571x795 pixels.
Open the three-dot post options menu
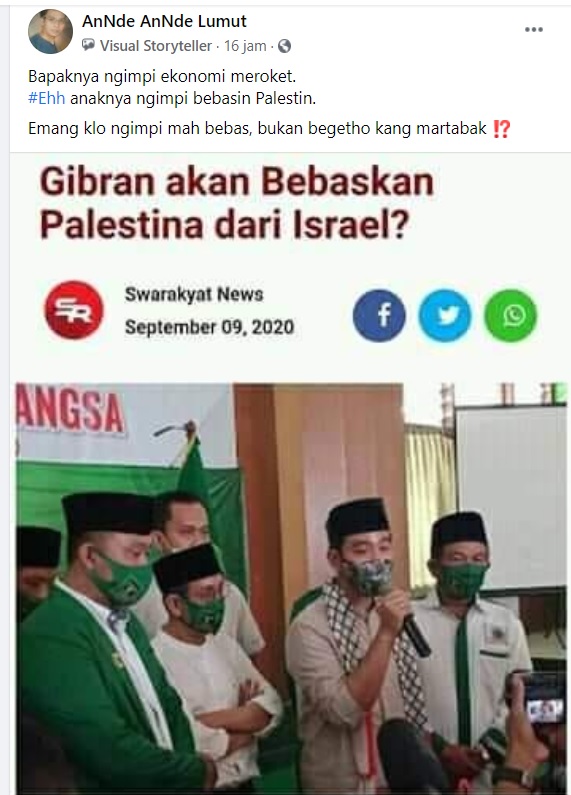[x=533, y=30]
